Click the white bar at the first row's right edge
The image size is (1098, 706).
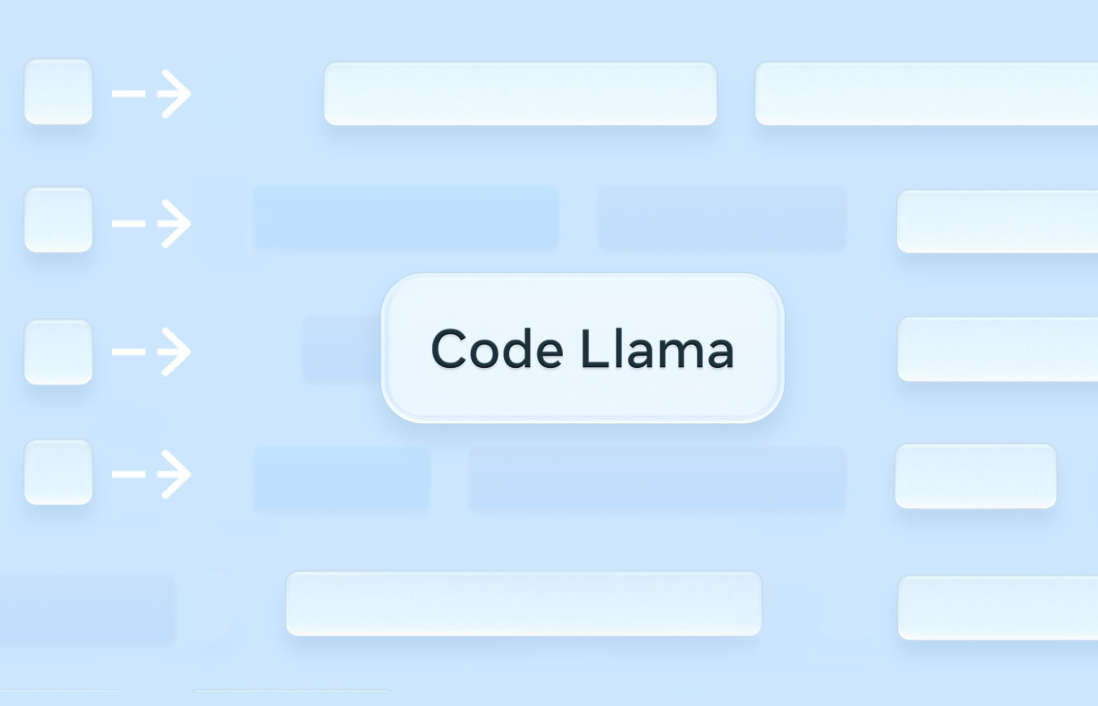(926, 94)
